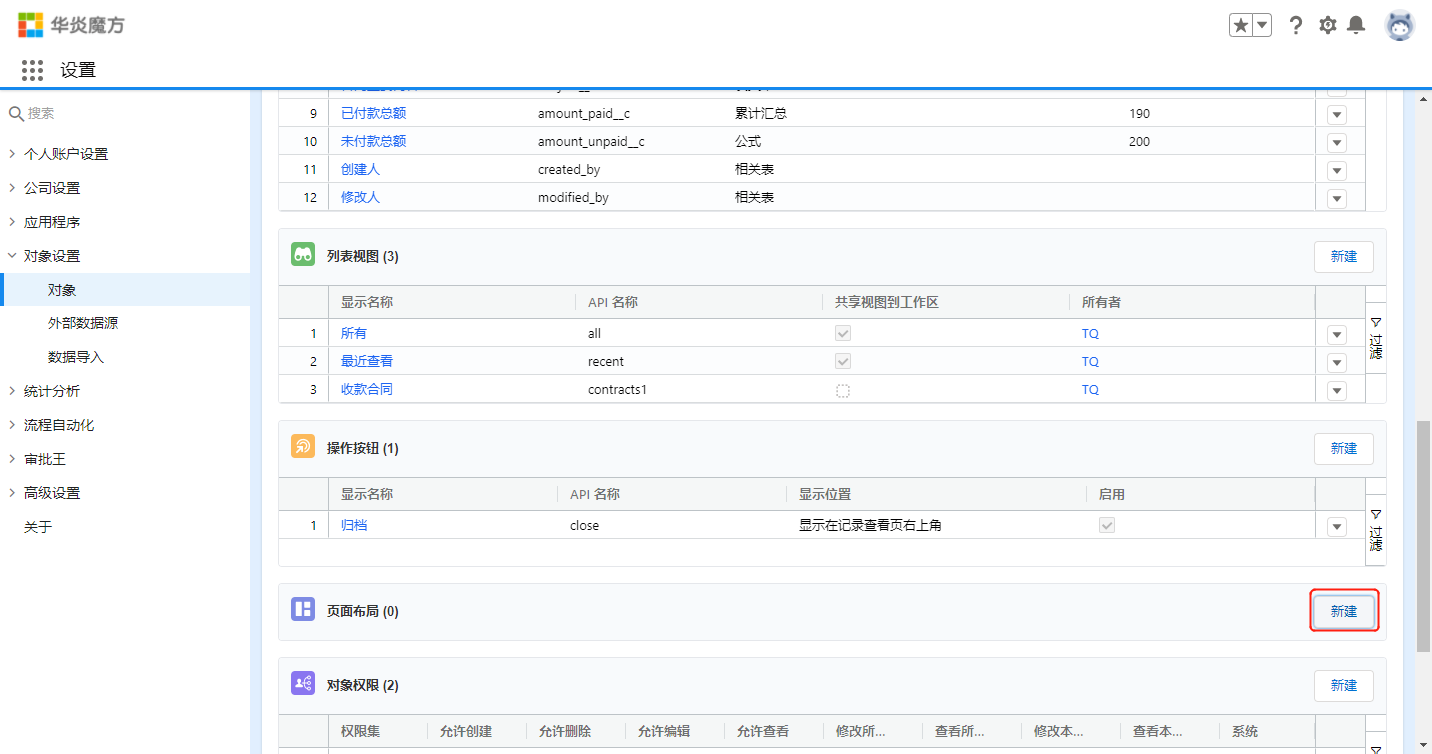
Task: Open the 未付款总额 field link
Action: click(x=373, y=141)
